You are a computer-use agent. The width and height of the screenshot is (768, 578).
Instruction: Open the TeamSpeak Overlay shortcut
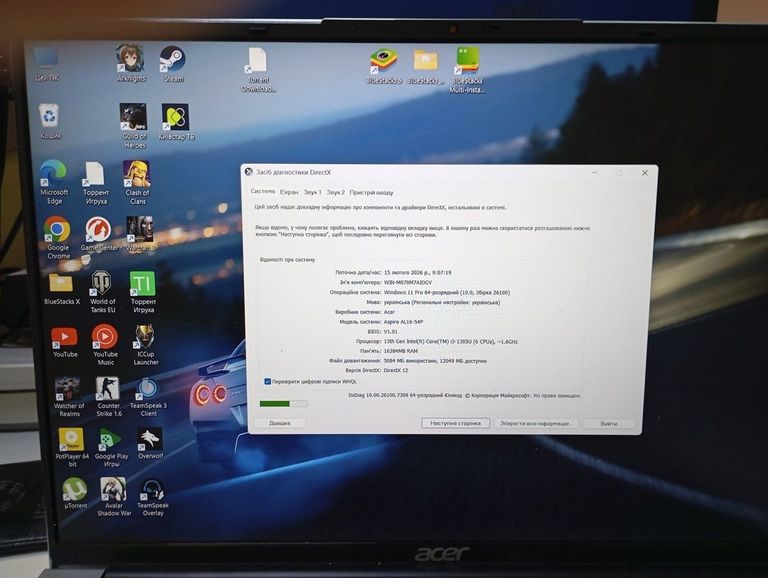pos(152,497)
